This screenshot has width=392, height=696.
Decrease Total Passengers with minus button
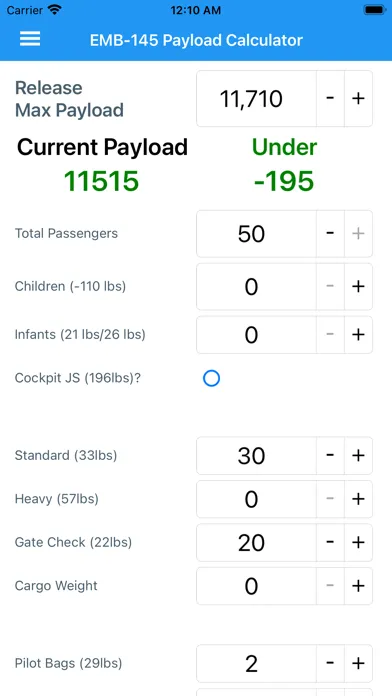pos(330,234)
